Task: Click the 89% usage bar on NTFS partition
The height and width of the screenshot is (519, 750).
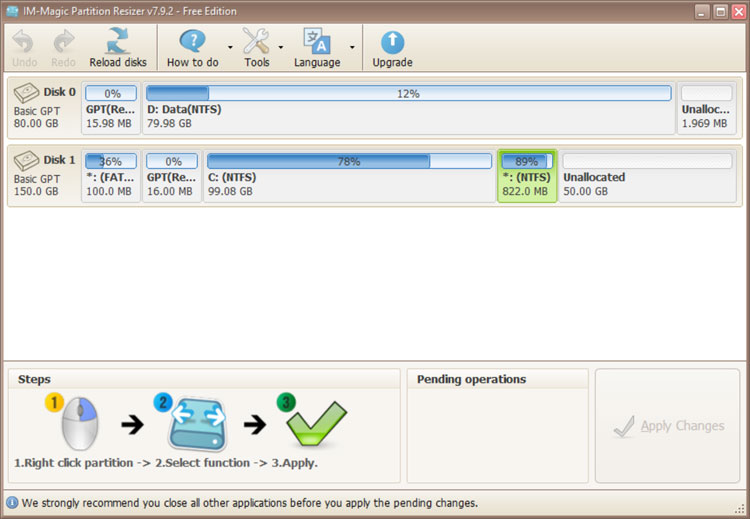Action: coord(527,161)
